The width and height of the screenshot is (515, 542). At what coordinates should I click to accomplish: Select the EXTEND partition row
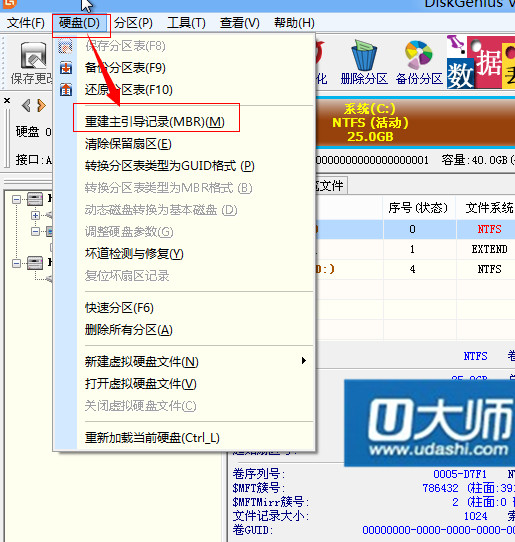click(x=415, y=249)
